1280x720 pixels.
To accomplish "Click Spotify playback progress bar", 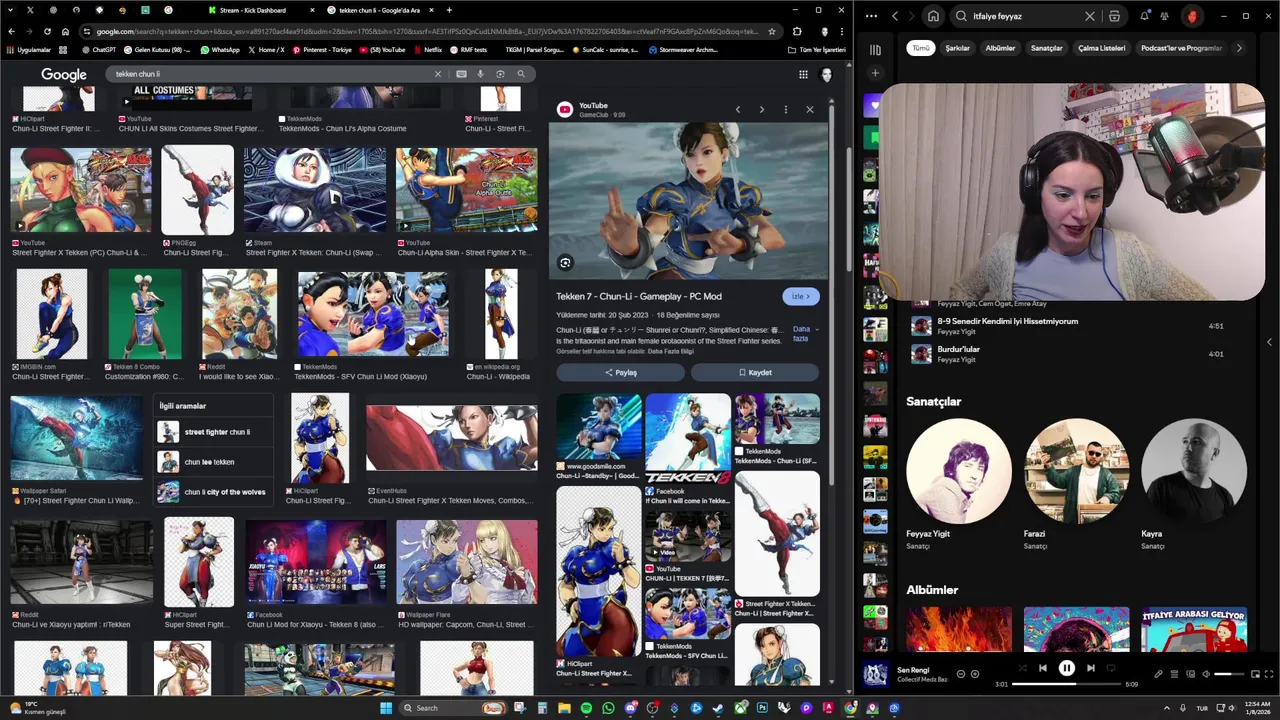I will click(1066, 684).
